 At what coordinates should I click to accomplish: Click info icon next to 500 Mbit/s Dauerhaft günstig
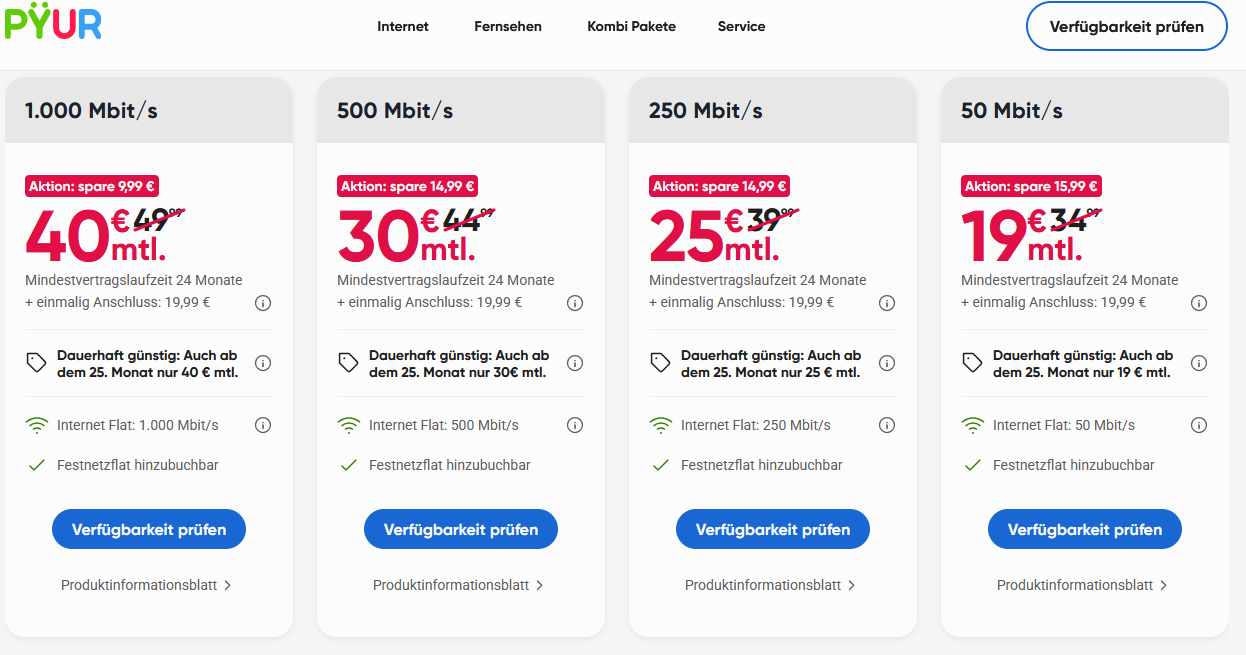pyautogui.click(x=575, y=363)
